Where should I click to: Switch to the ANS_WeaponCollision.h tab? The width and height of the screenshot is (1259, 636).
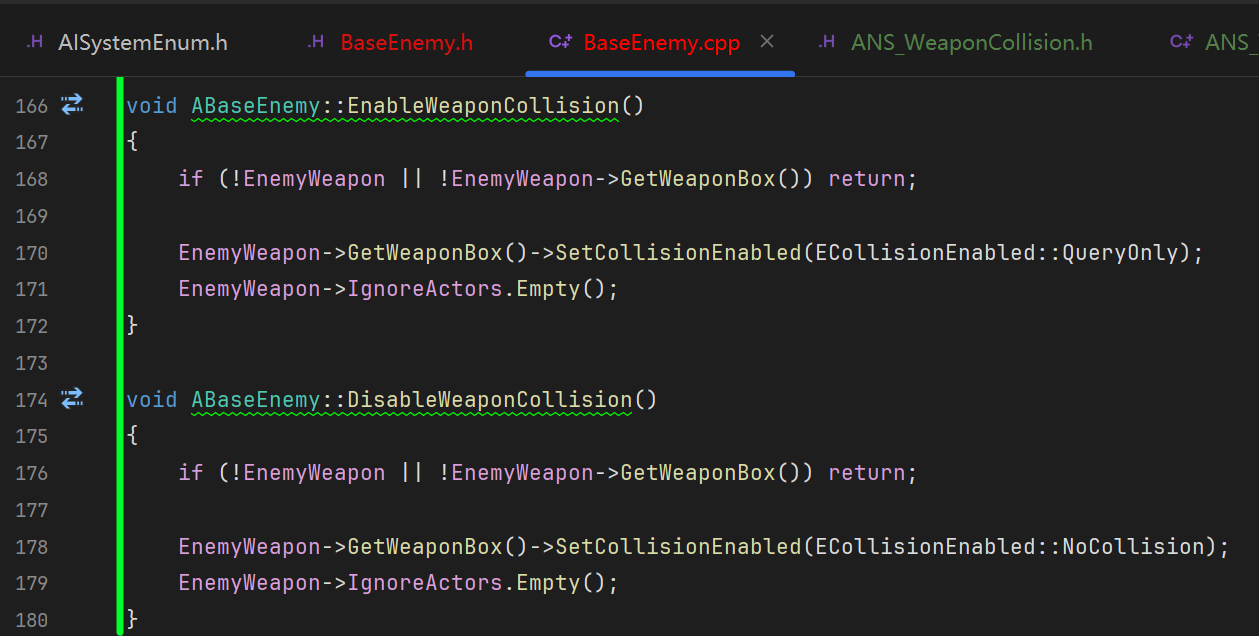pyautogui.click(x=956, y=42)
